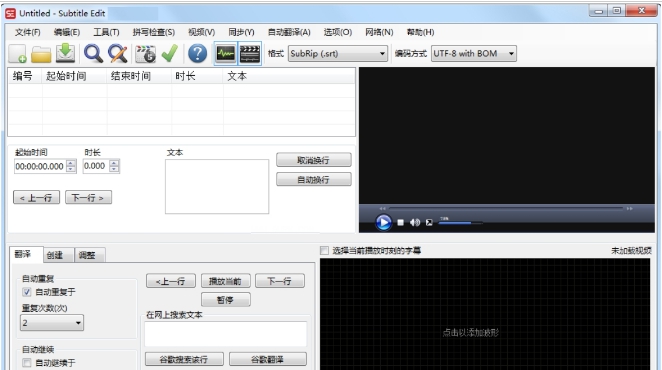Screen dimensions: 662x370
Task: Enable the 自动继续于 checkbox
Action: [27, 363]
